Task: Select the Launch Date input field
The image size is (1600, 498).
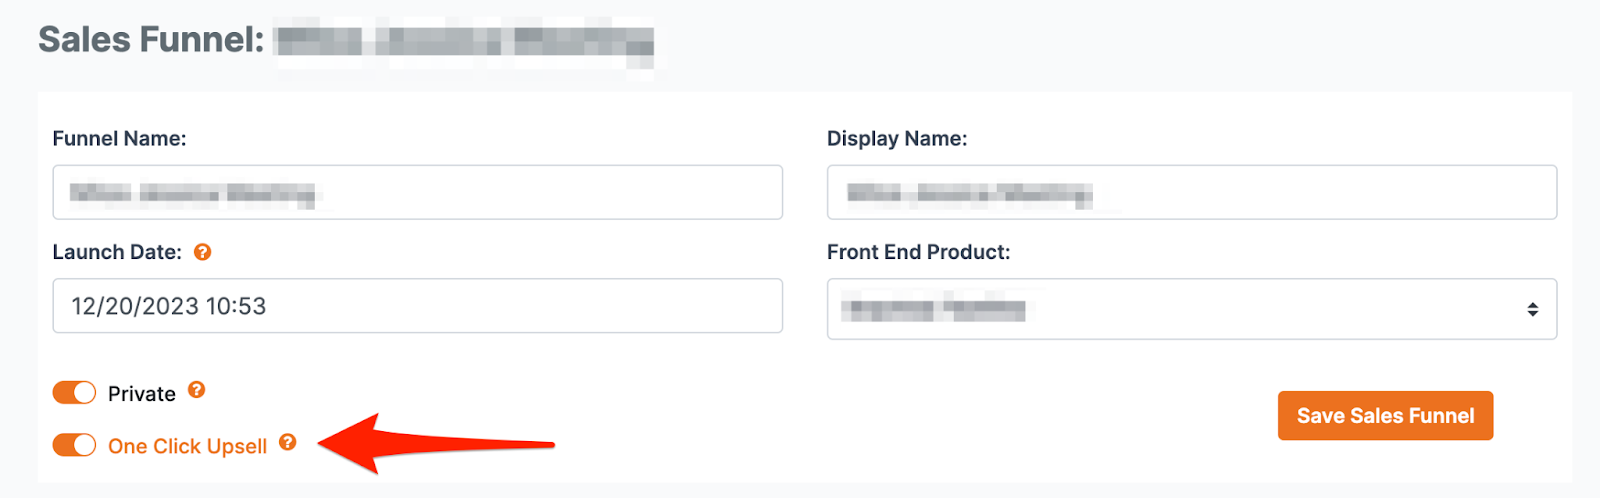Action: pyautogui.click(x=417, y=306)
